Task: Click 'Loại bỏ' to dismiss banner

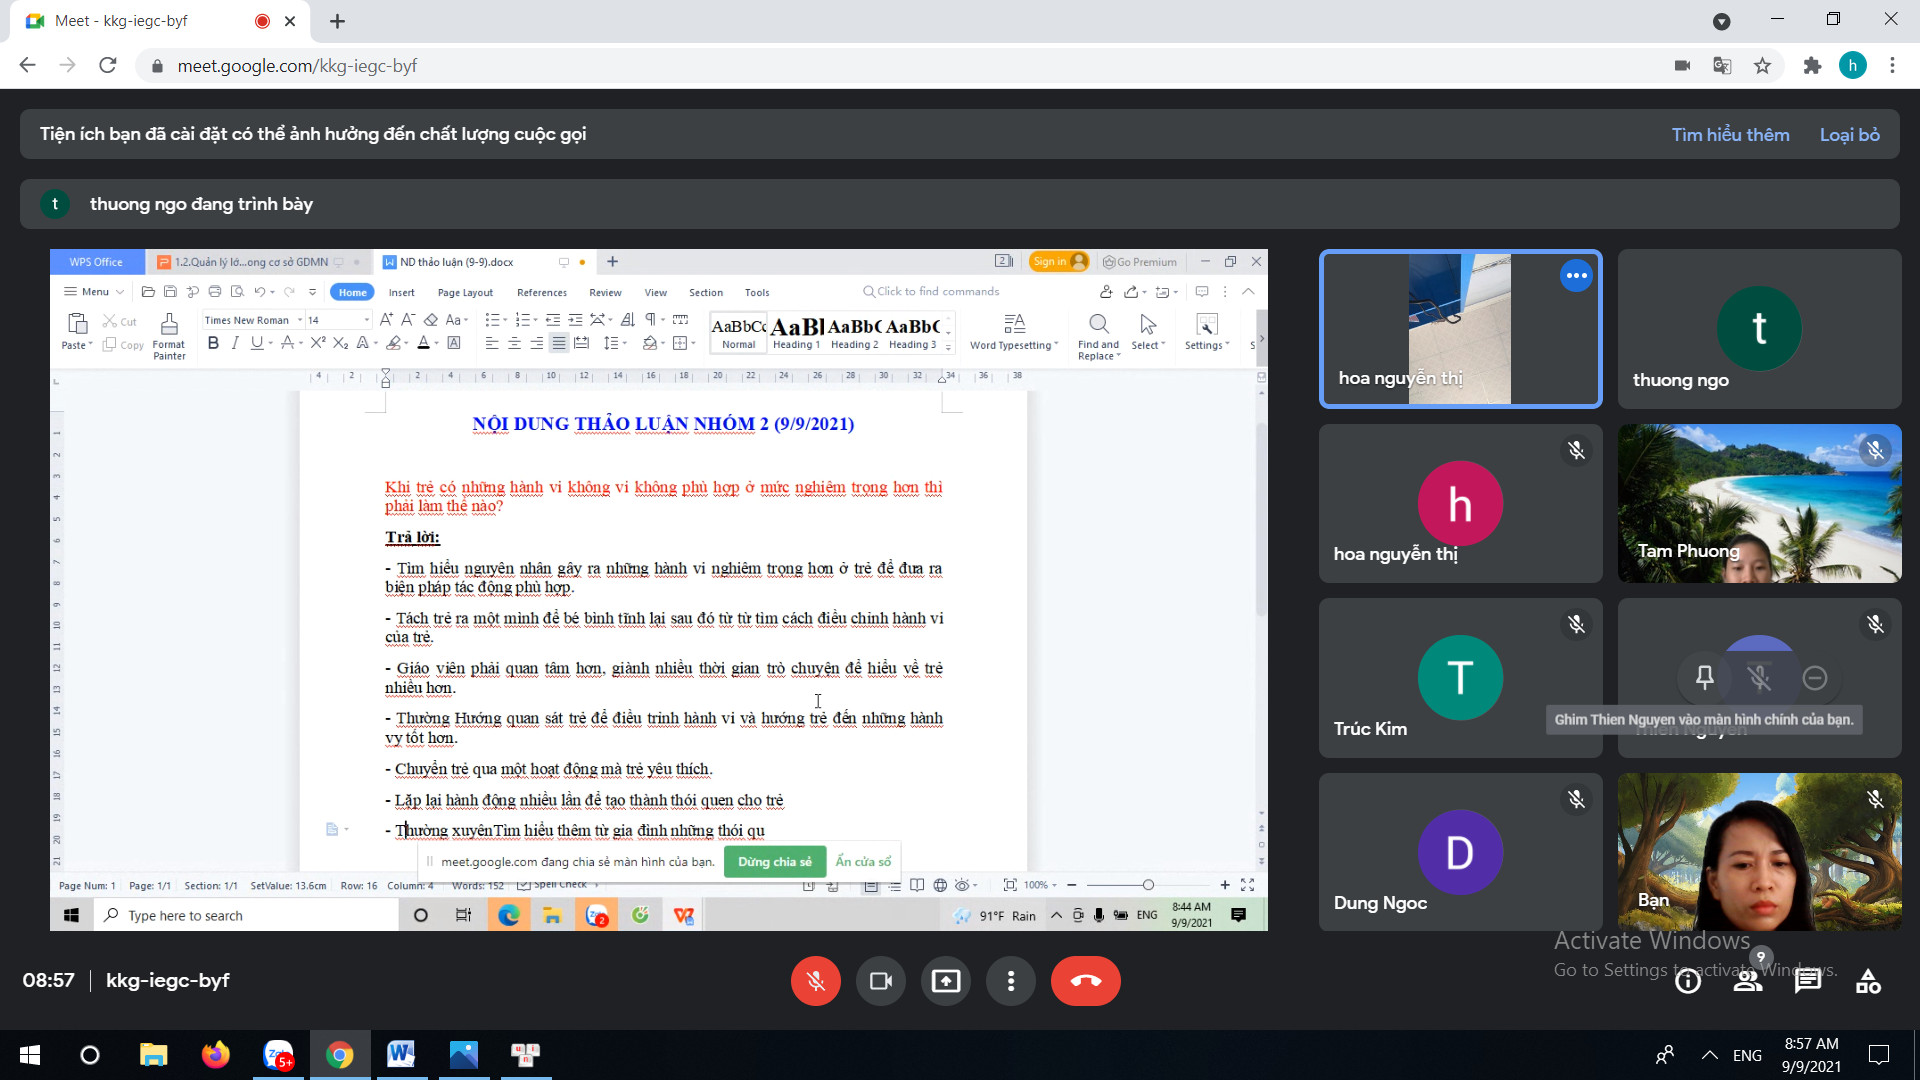Action: coord(1849,134)
